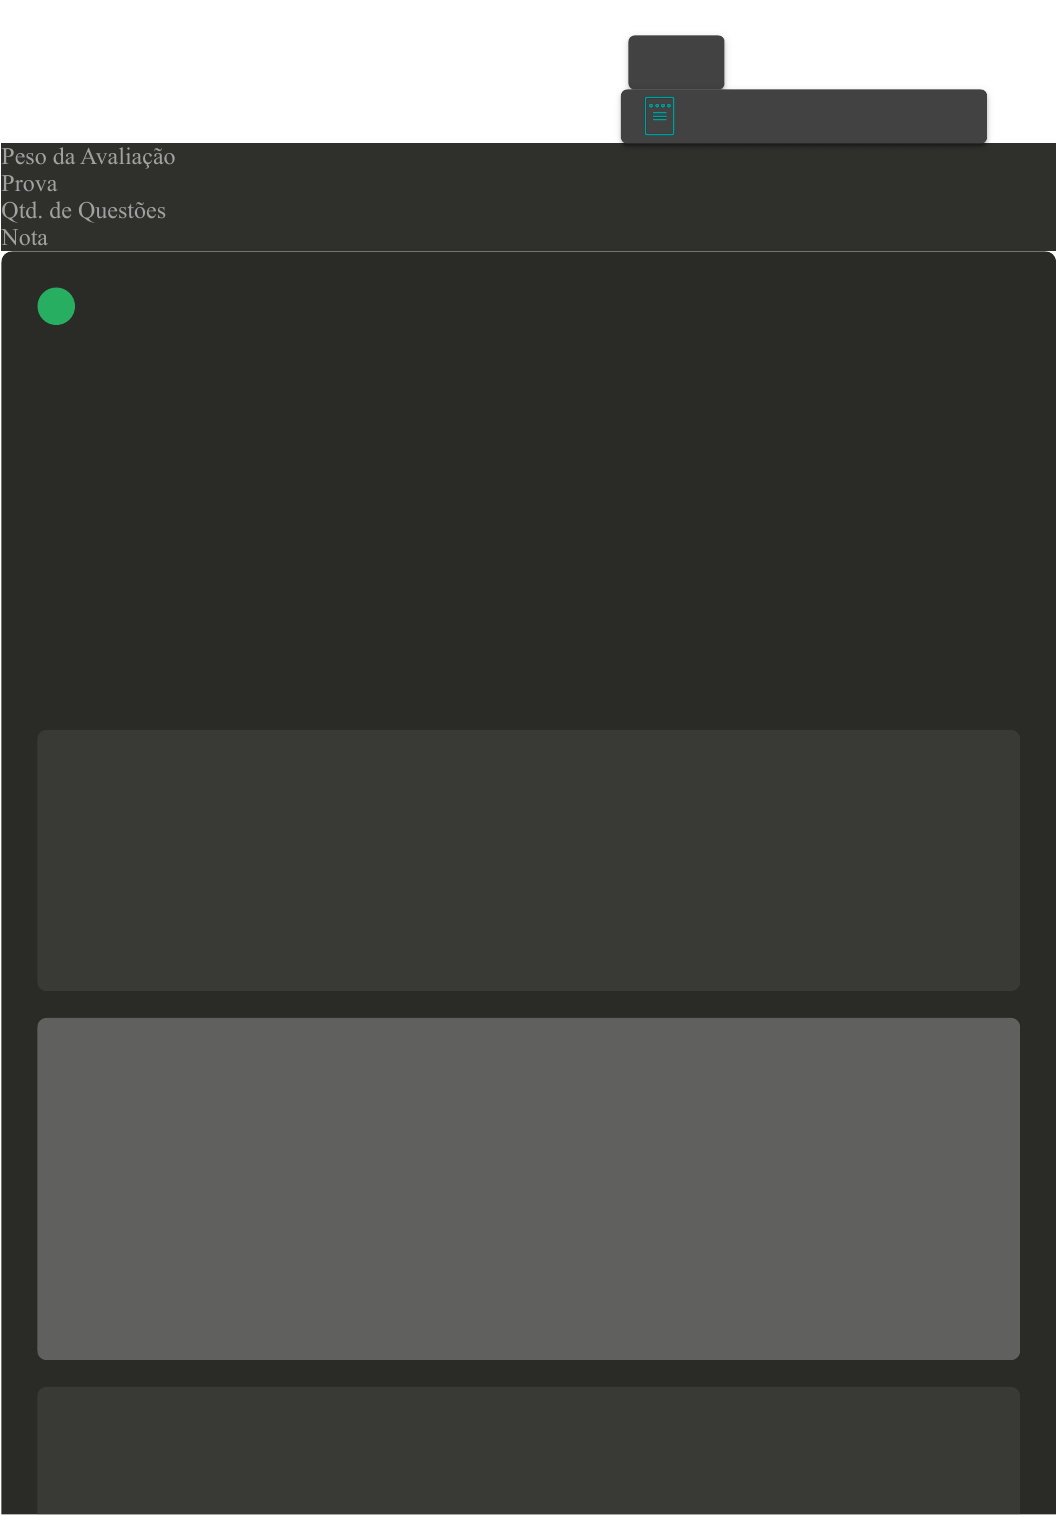1056x1515 pixels.
Task: Select the small dark gray box above the toolbar
Action: coord(676,62)
